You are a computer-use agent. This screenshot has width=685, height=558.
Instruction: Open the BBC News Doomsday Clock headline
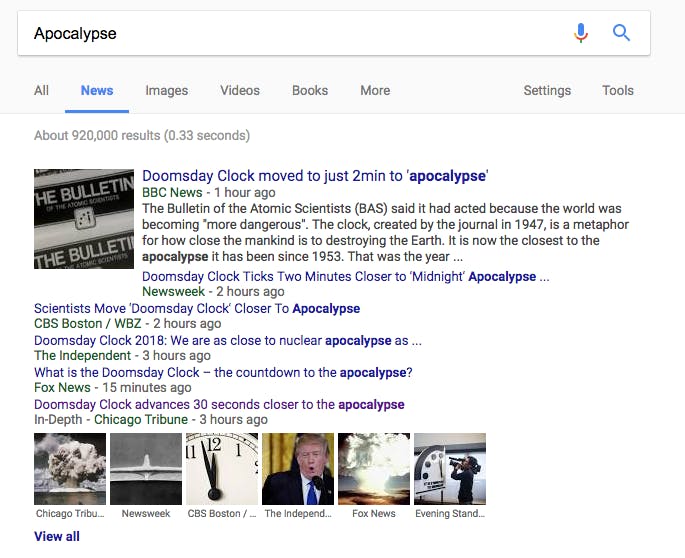(315, 176)
